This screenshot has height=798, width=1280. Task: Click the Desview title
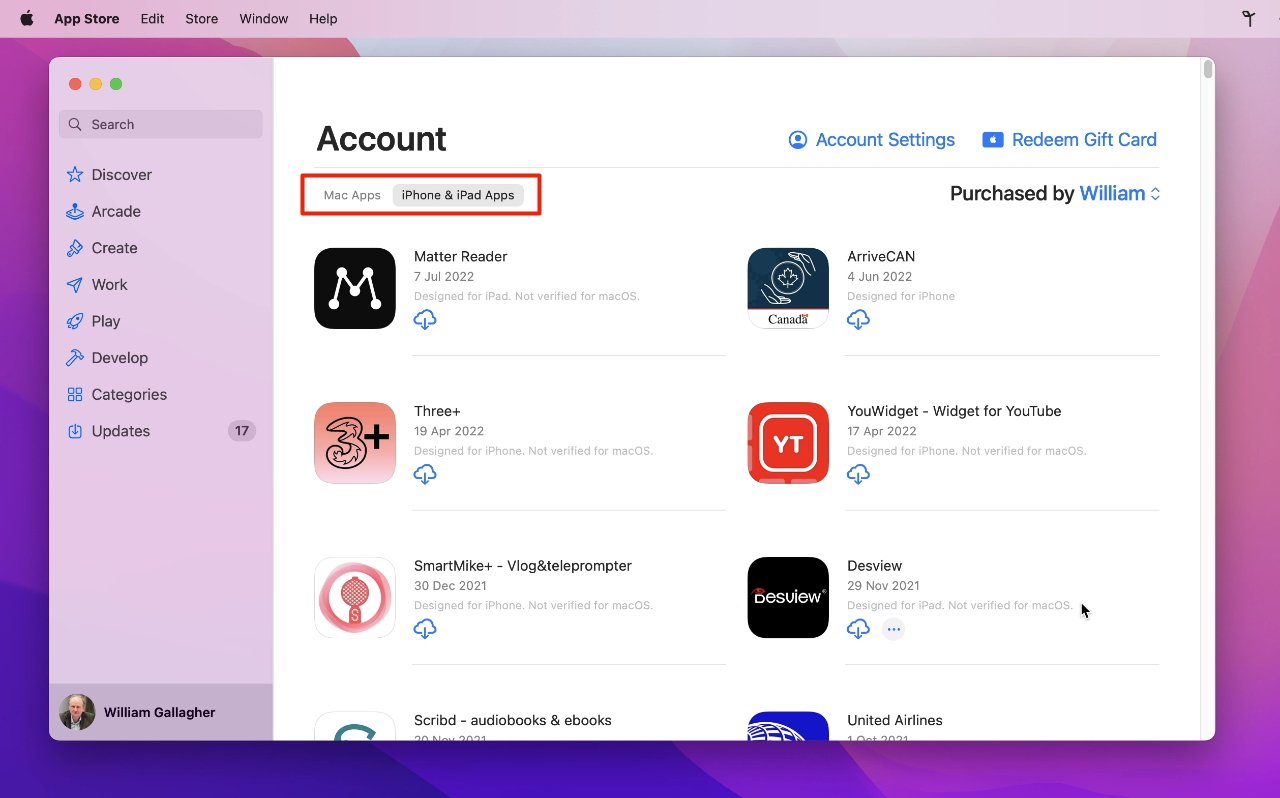875,566
